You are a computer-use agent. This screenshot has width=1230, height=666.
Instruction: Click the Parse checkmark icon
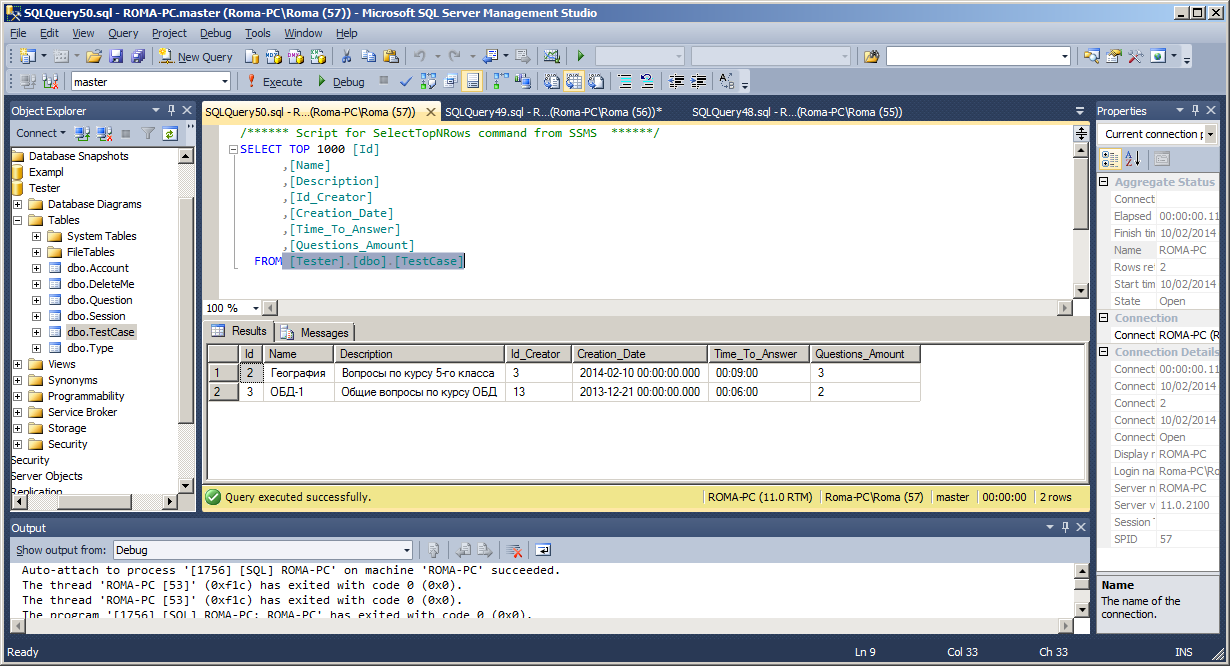coord(406,82)
